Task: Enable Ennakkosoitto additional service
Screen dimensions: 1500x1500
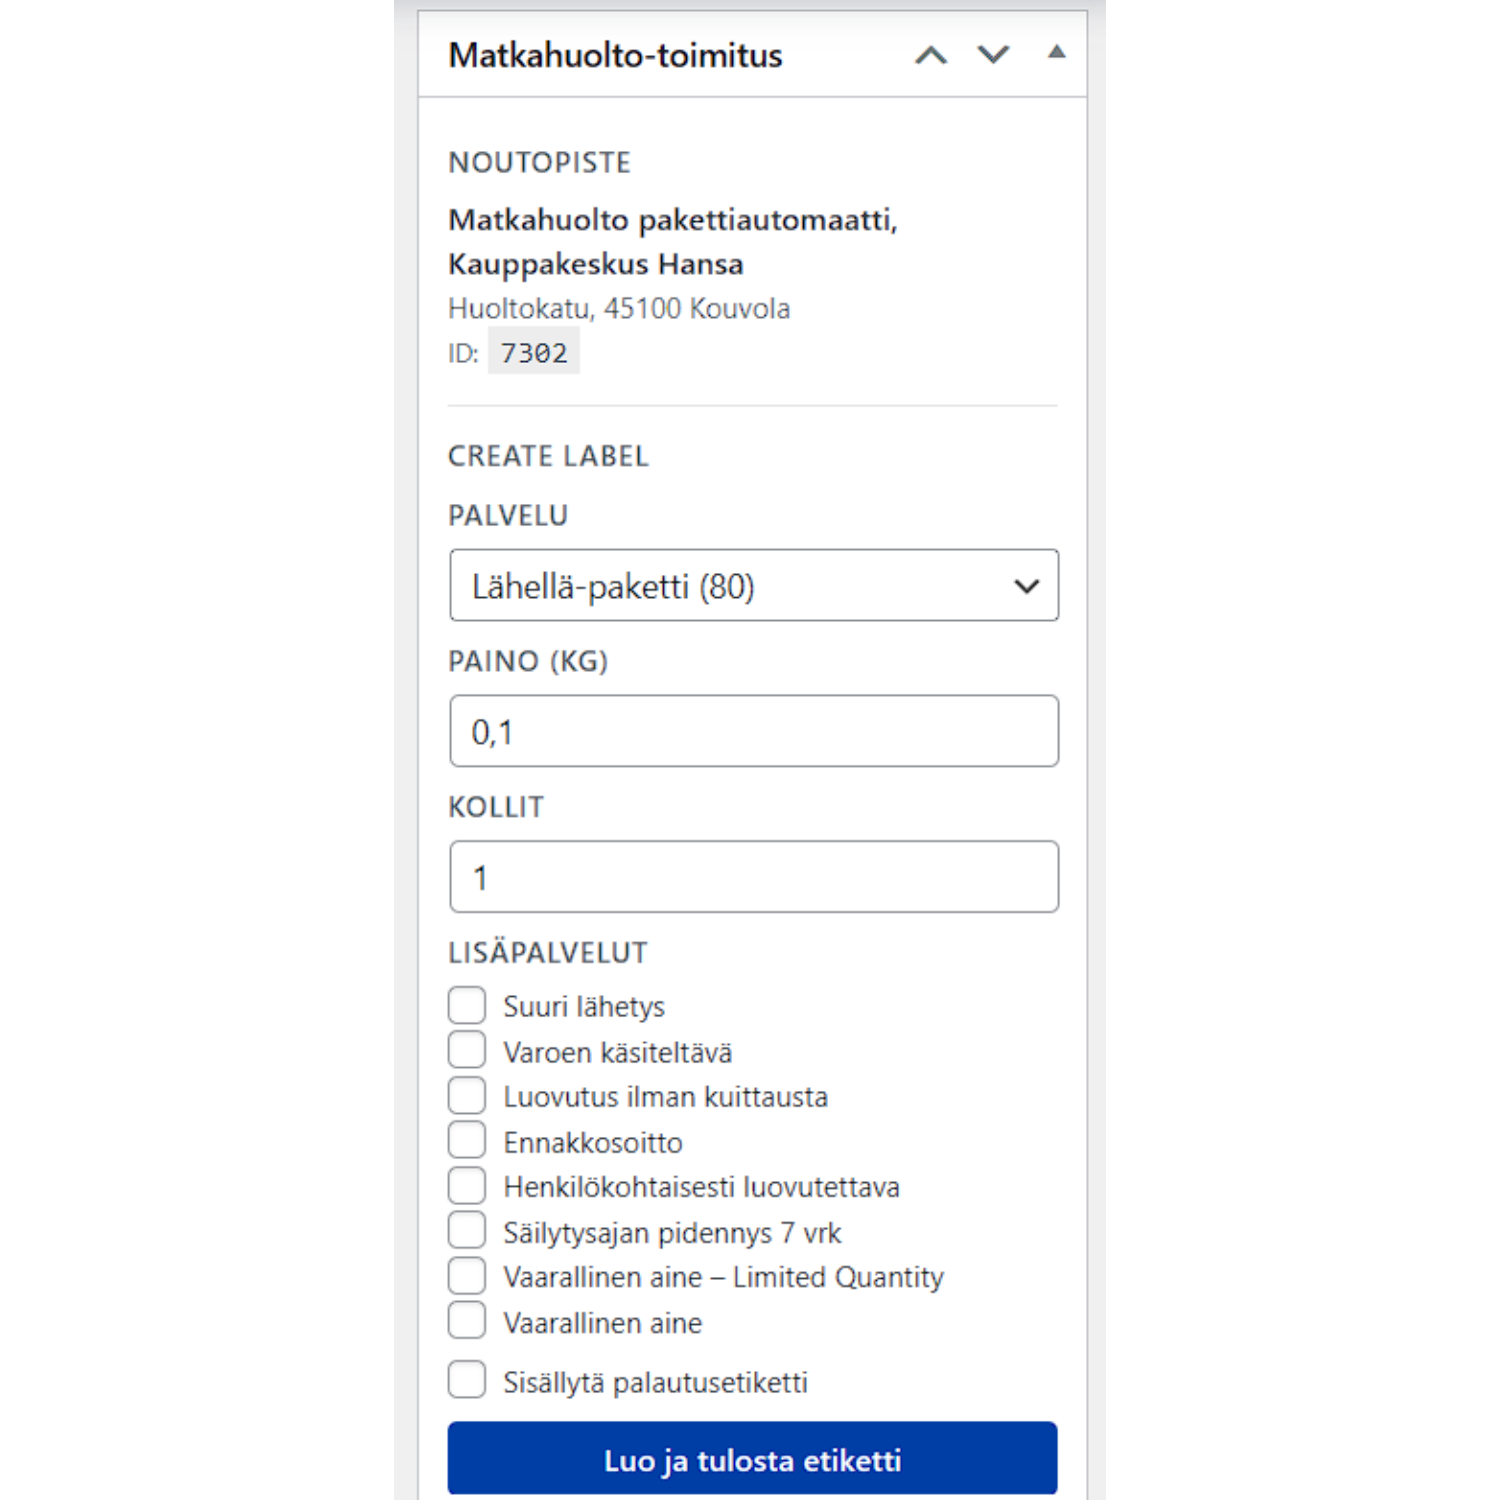Action: tap(467, 1140)
